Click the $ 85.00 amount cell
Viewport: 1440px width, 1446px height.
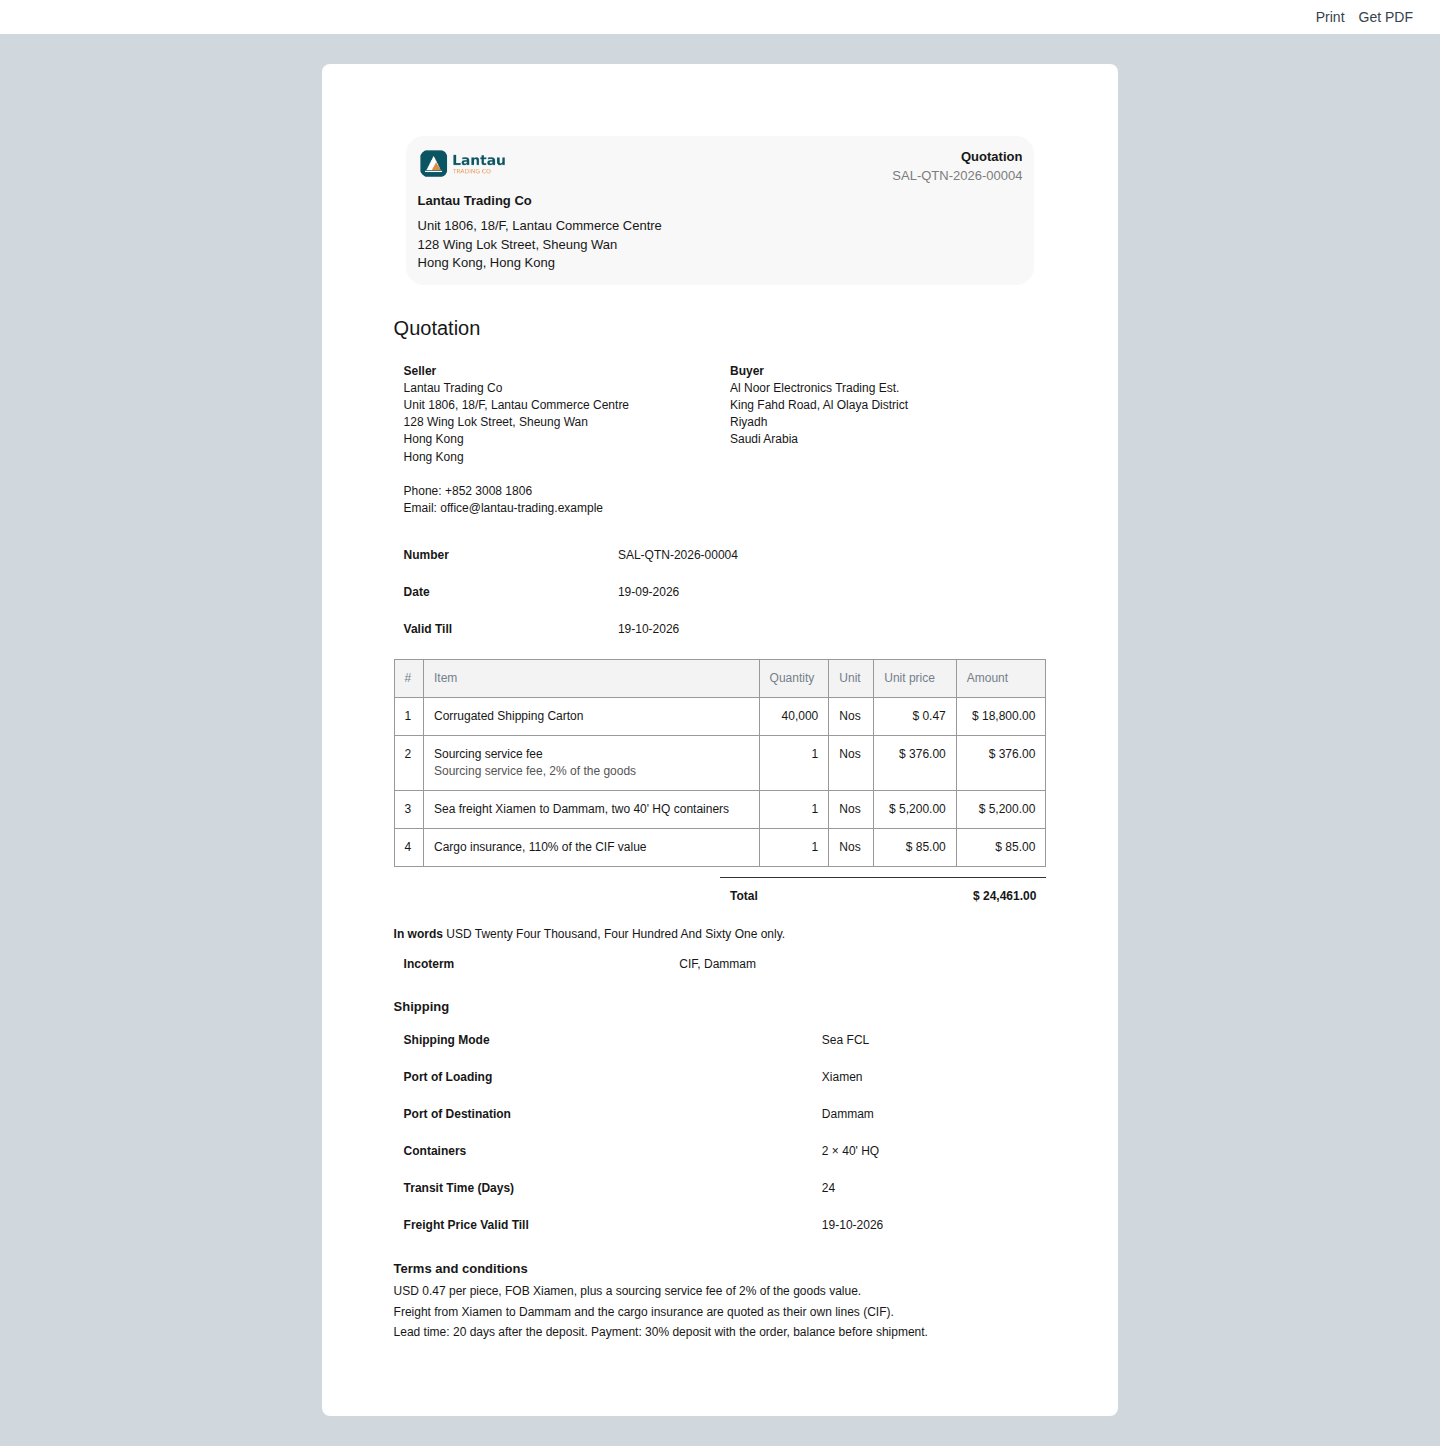(1001, 847)
